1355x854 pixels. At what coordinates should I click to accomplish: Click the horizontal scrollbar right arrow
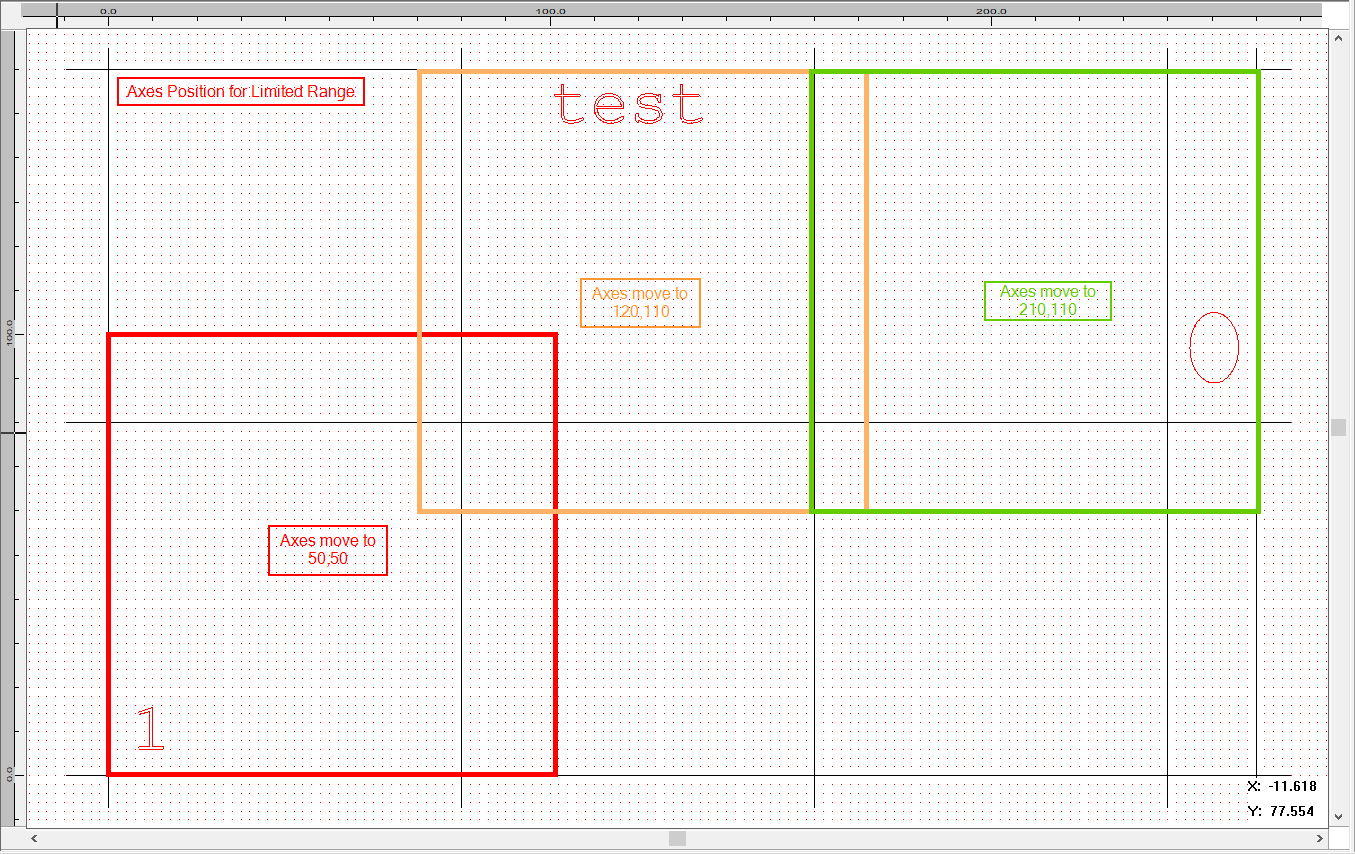point(1320,838)
